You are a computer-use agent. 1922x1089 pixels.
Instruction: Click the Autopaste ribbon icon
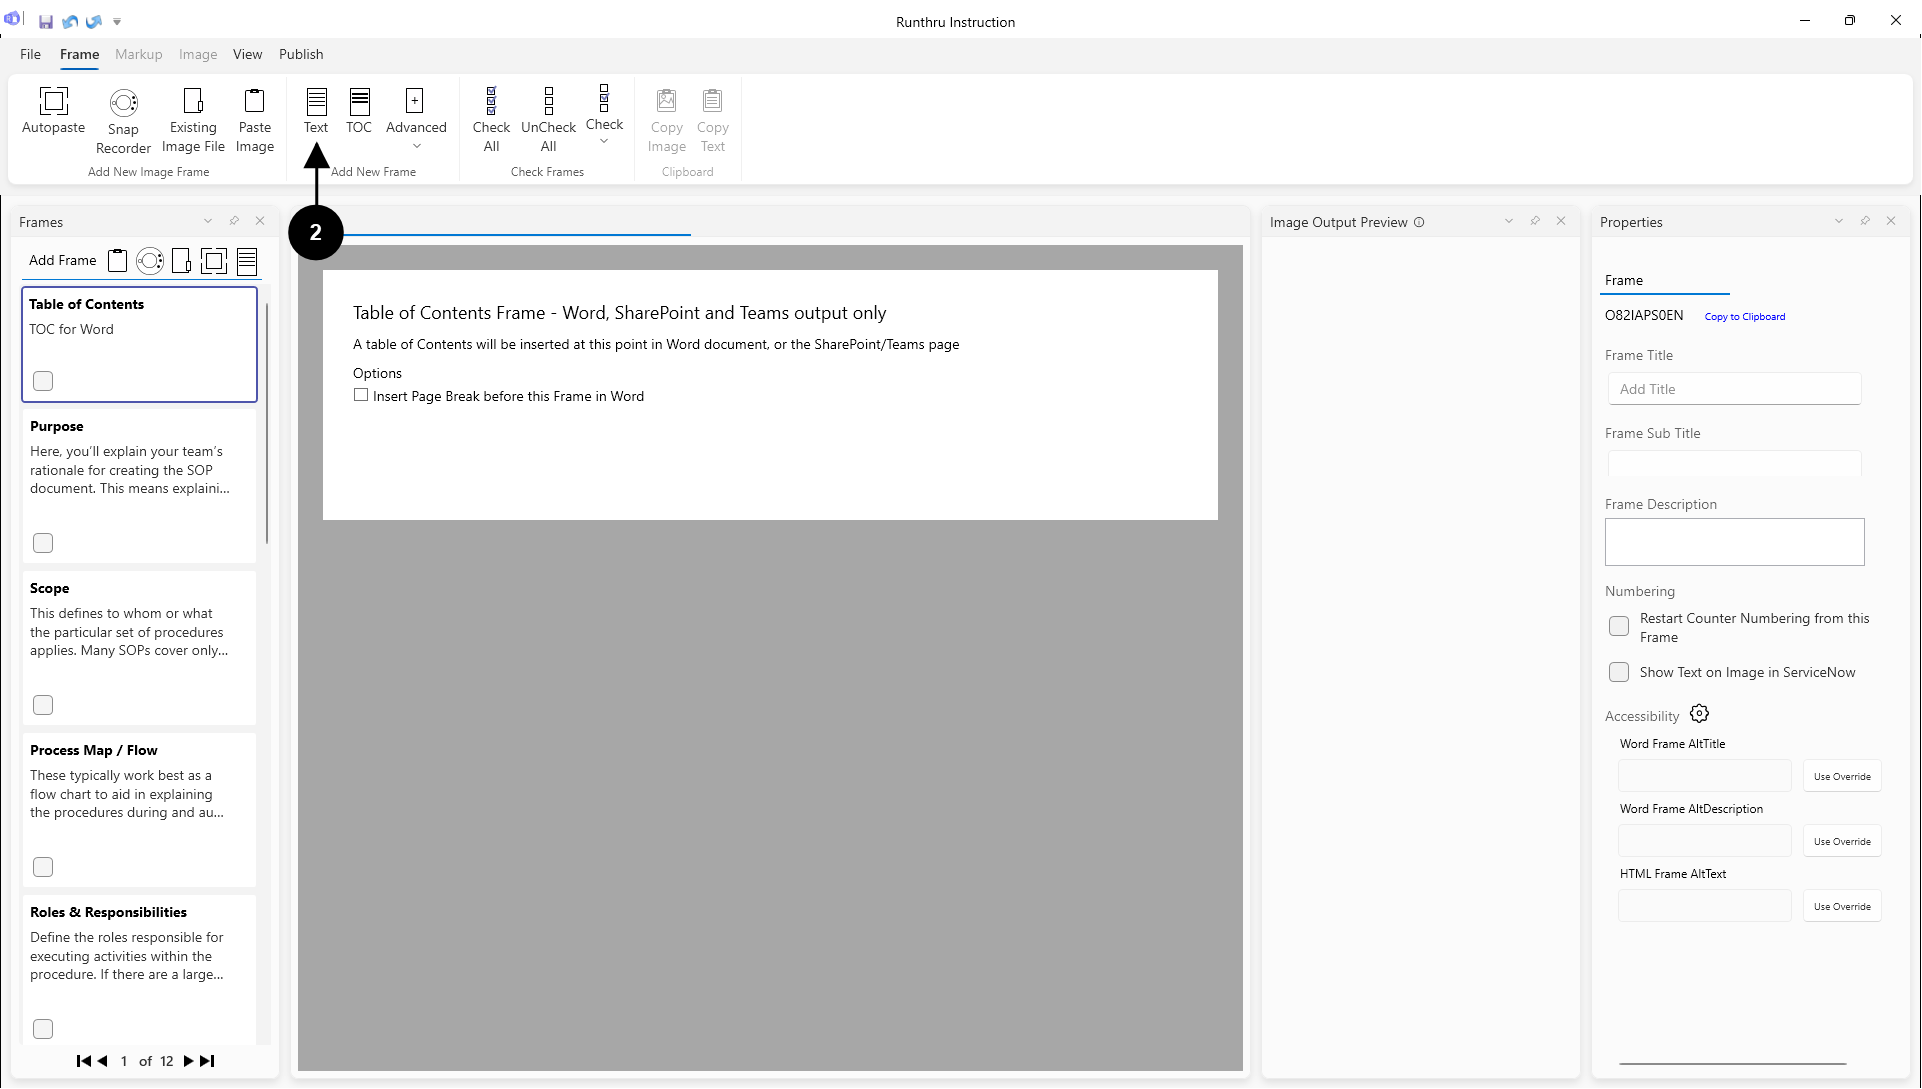point(53,101)
